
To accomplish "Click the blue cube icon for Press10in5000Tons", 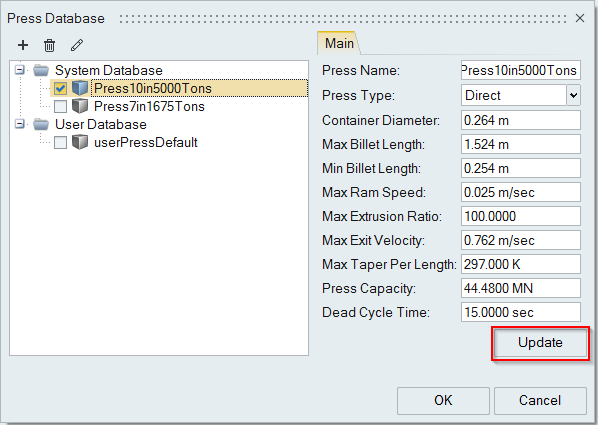I will point(80,88).
